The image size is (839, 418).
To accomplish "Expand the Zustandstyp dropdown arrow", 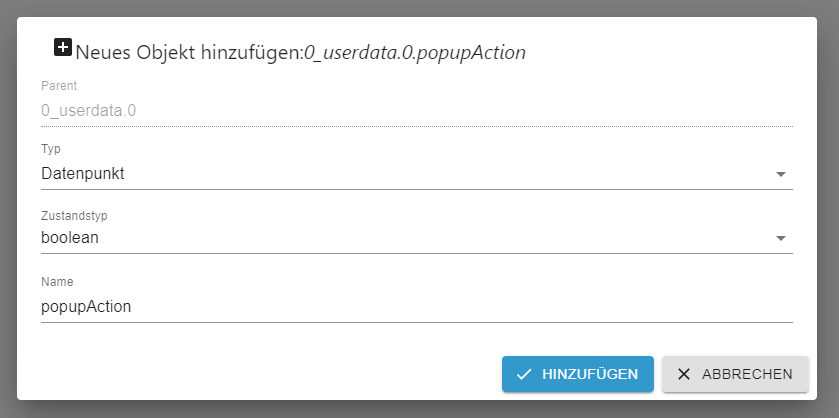I will tap(781, 238).
